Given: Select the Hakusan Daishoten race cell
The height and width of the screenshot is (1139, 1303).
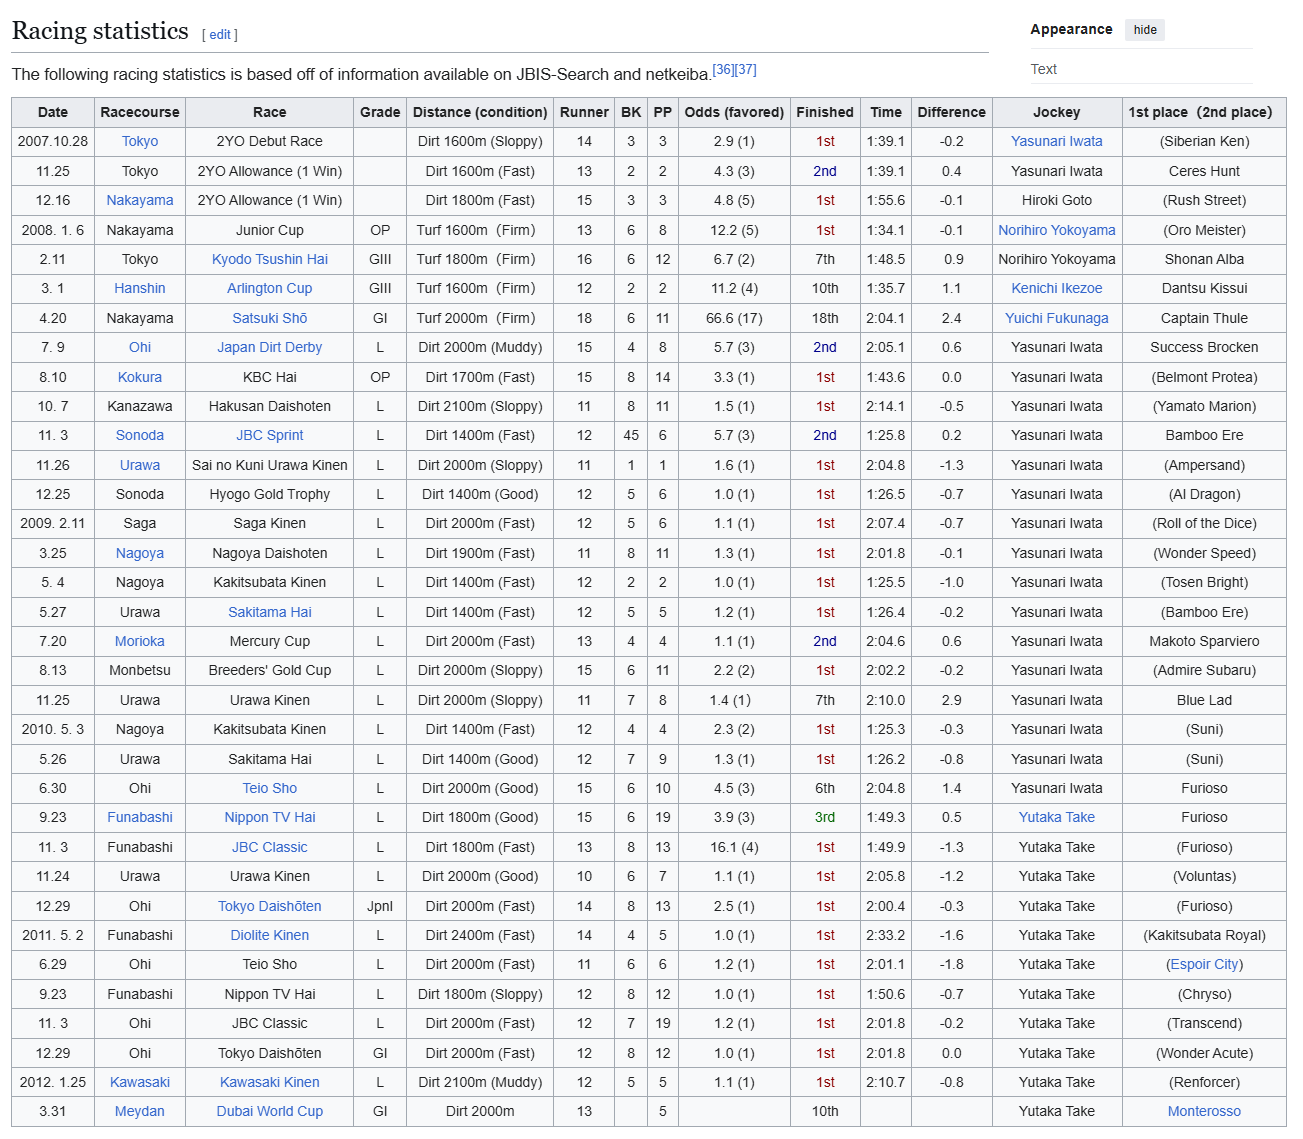Looking at the screenshot, I should tap(270, 407).
